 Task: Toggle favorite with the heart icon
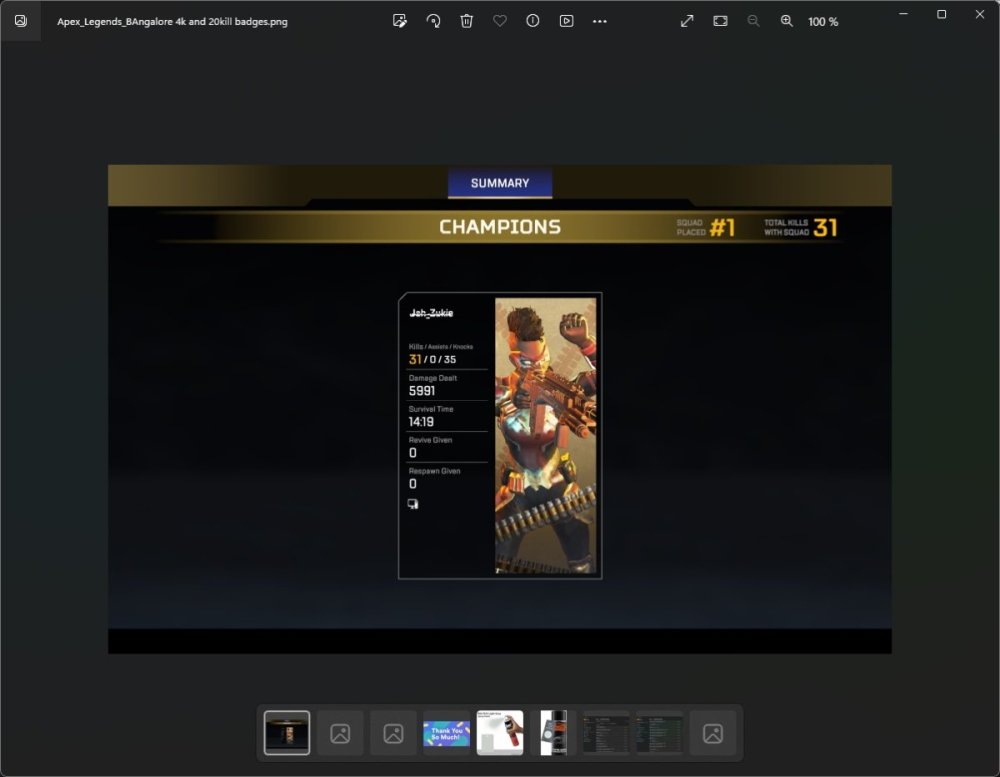coord(500,21)
